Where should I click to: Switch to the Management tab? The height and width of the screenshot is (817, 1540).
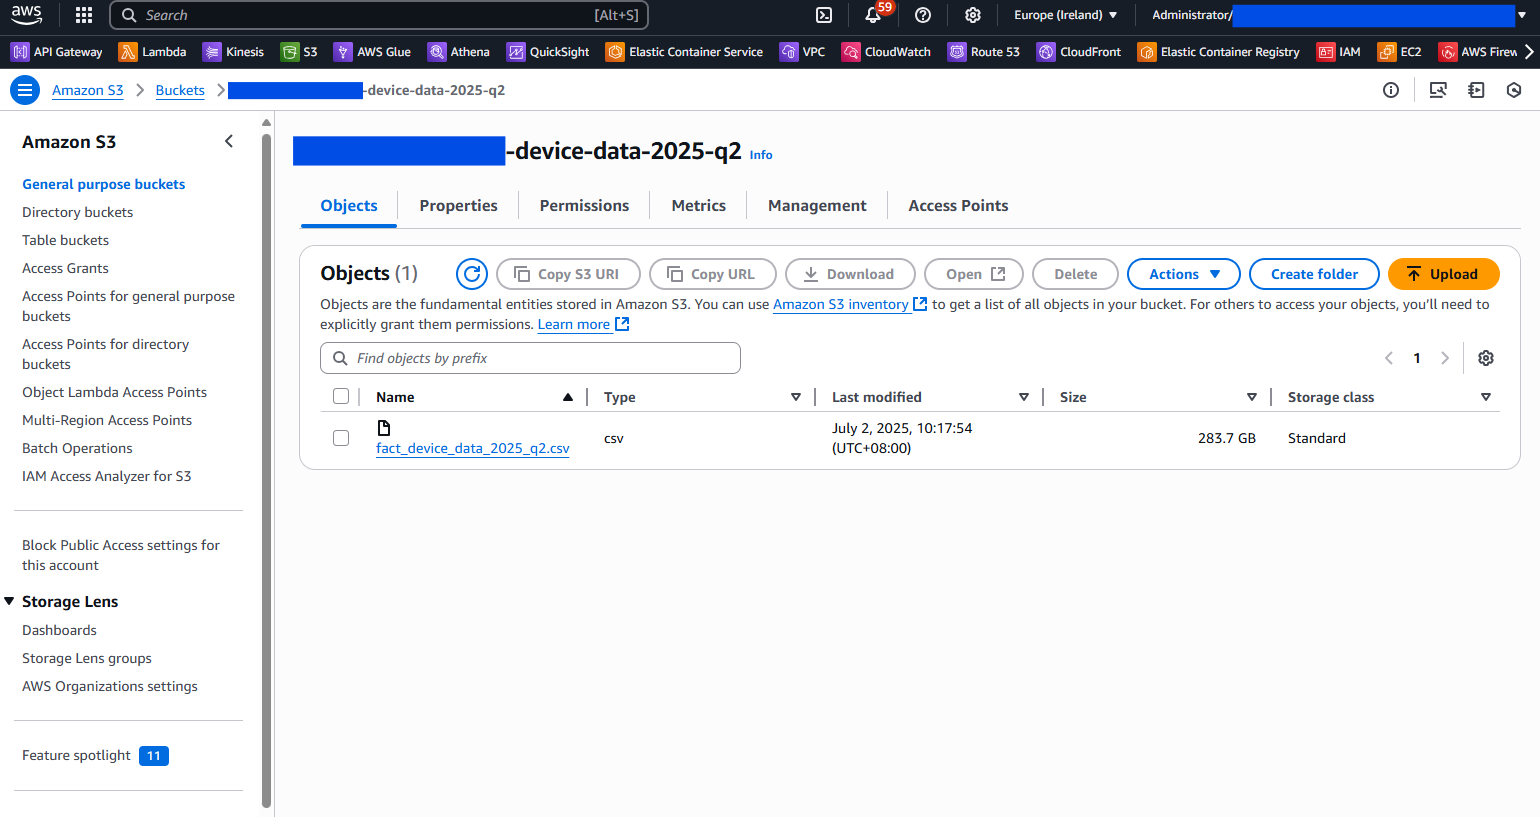[x=818, y=206]
